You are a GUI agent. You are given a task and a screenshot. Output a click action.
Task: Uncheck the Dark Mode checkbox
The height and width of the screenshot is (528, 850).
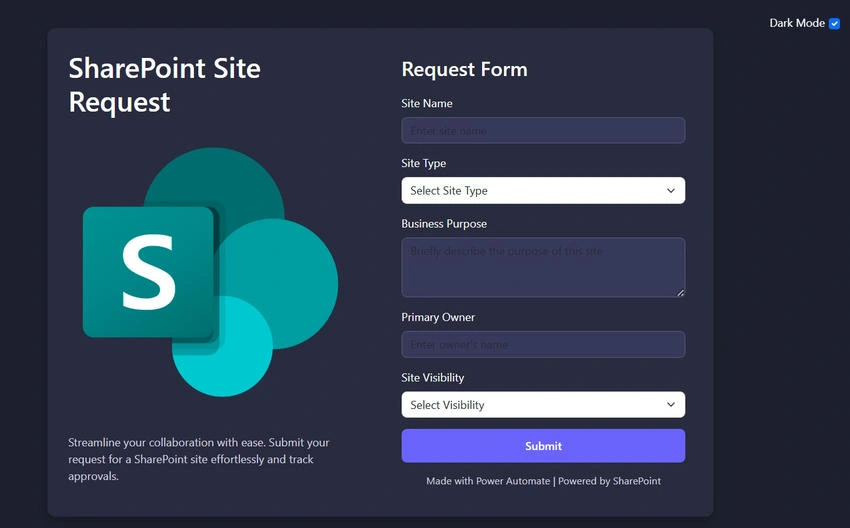(834, 23)
